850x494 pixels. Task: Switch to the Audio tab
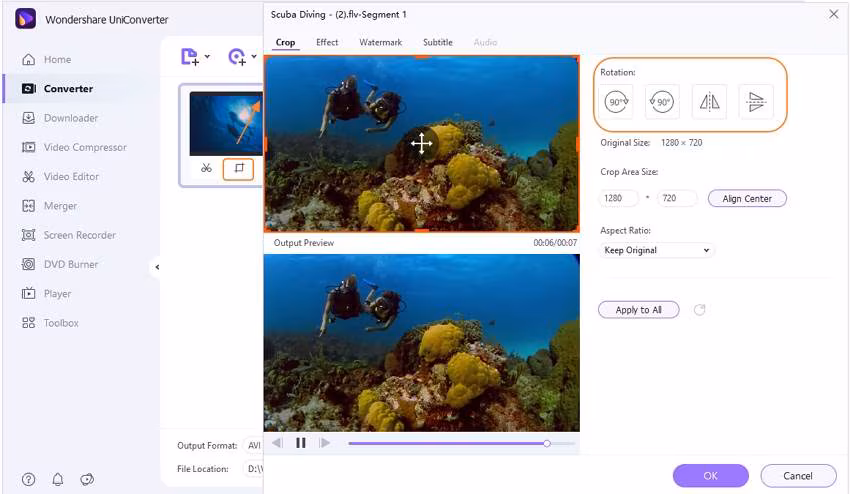pyautogui.click(x=485, y=42)
